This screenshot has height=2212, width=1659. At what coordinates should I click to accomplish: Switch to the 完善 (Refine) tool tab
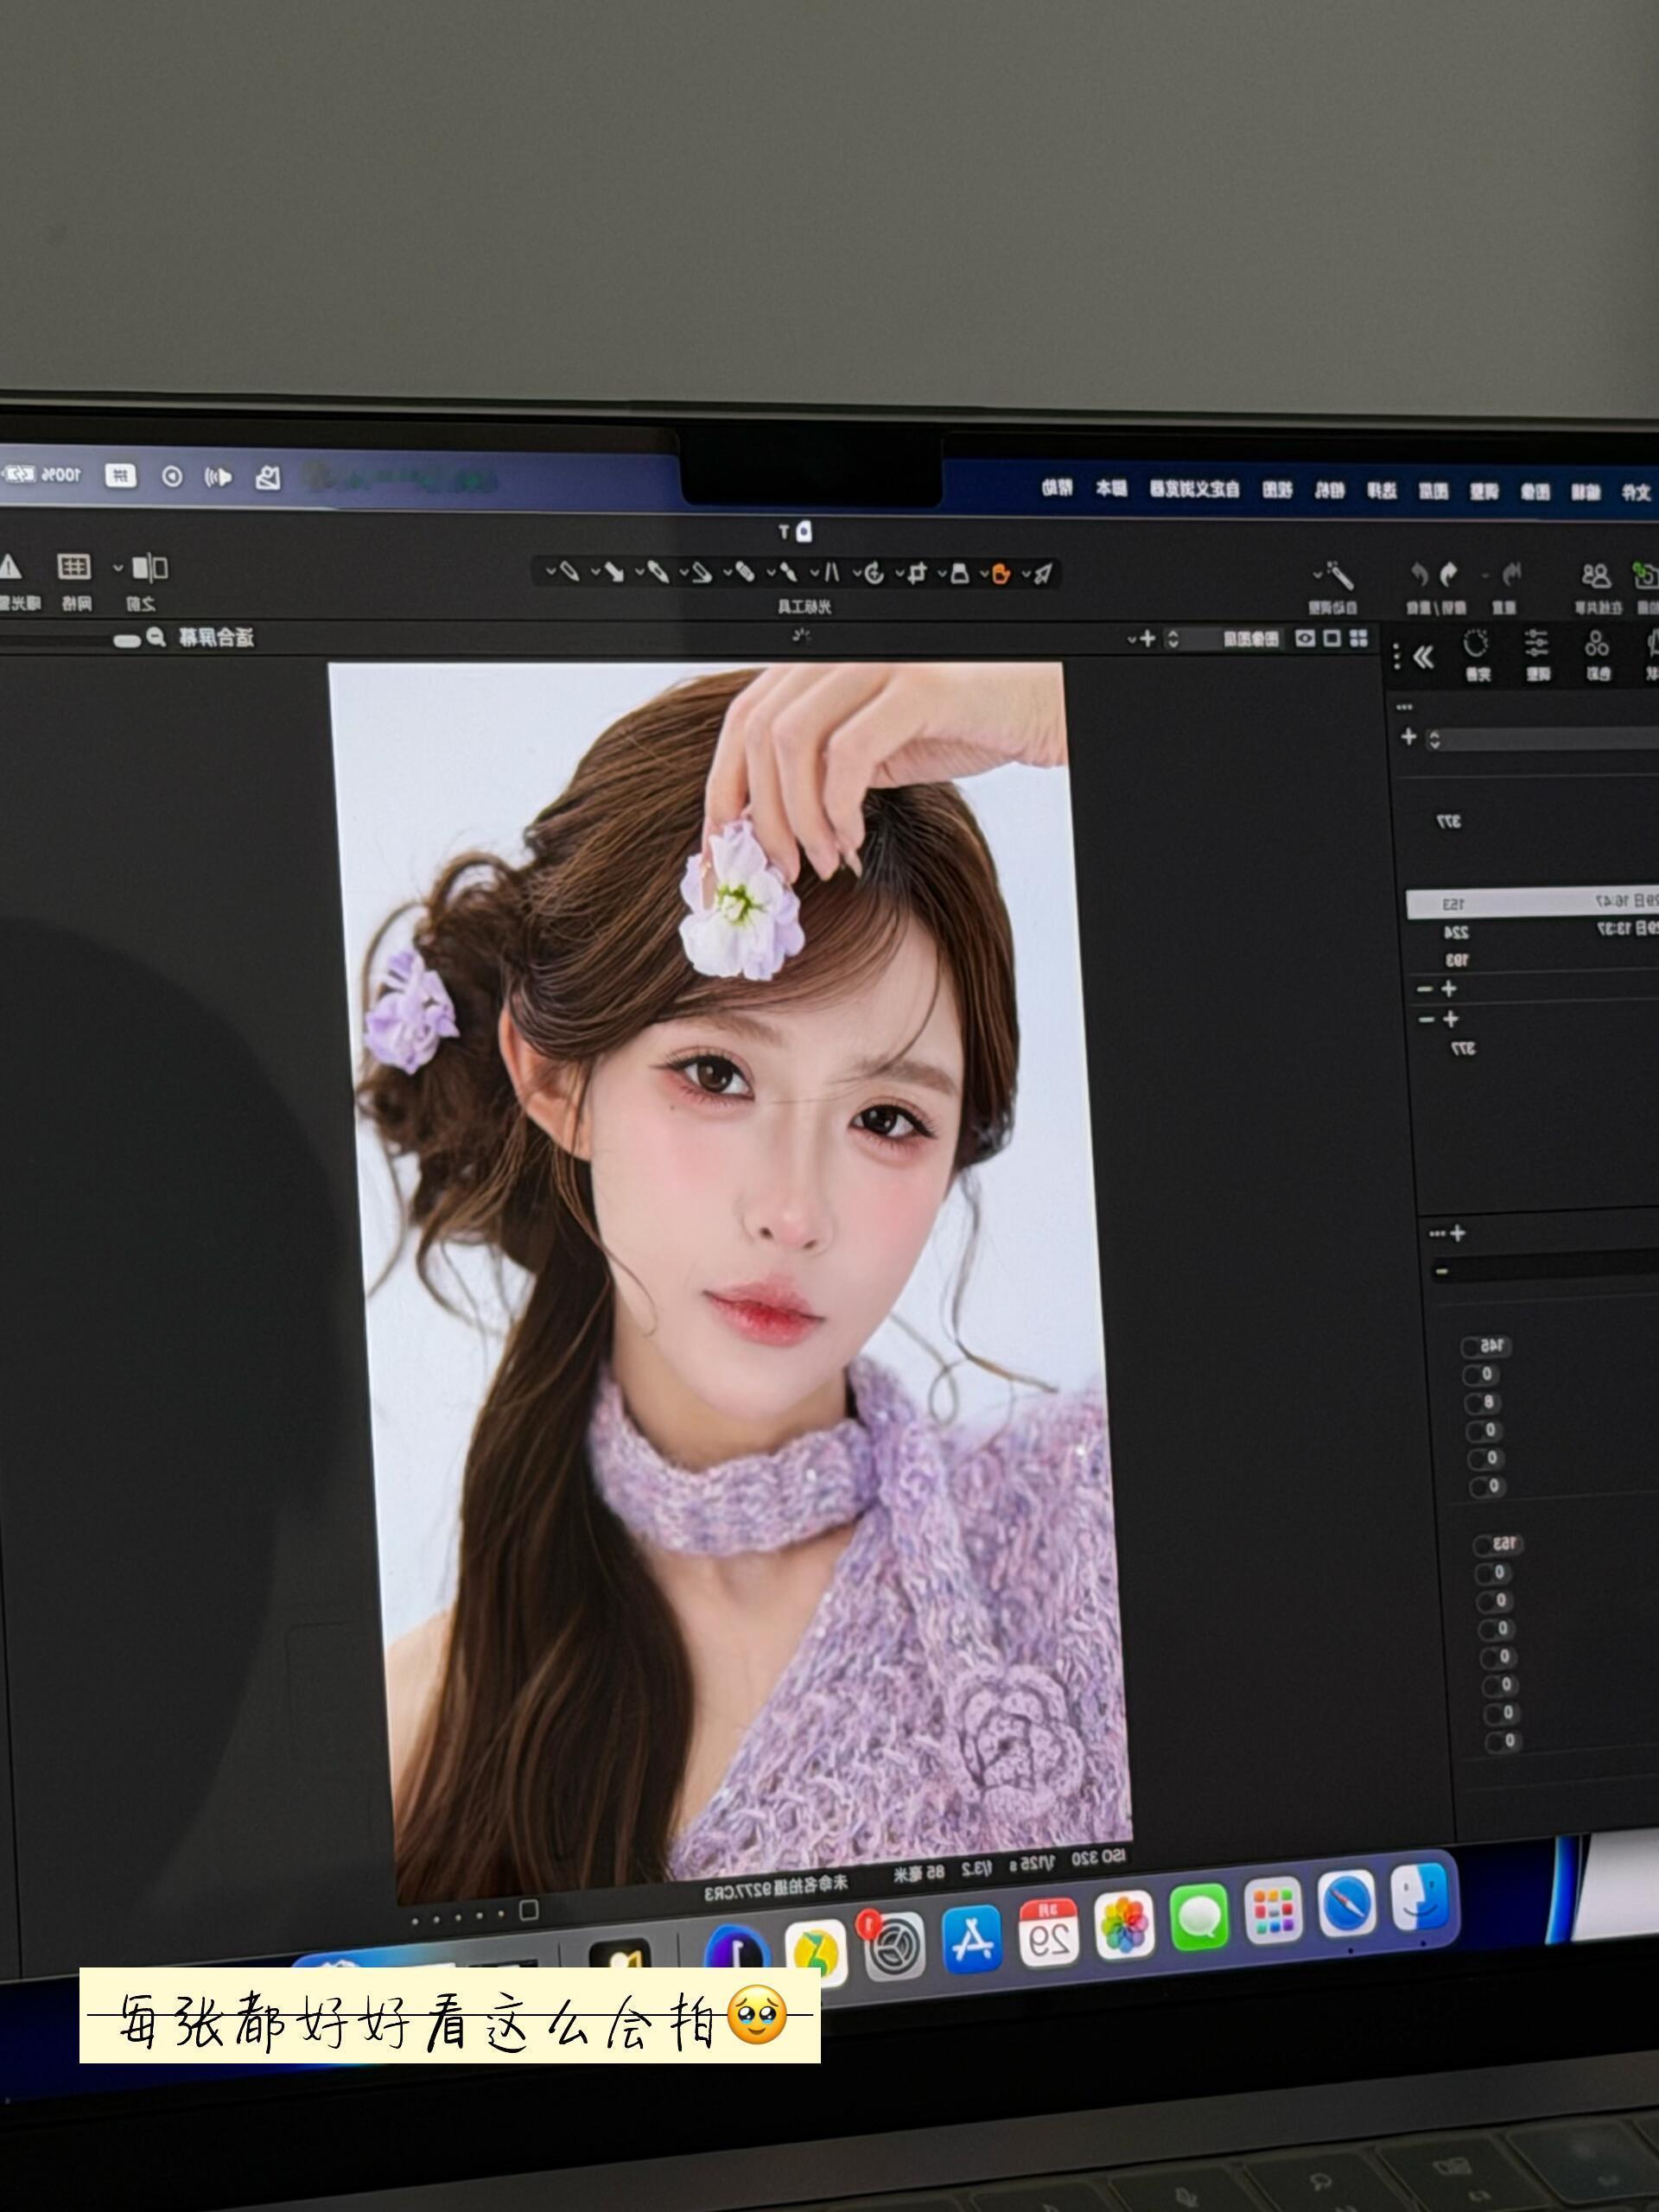(1477, 655)
